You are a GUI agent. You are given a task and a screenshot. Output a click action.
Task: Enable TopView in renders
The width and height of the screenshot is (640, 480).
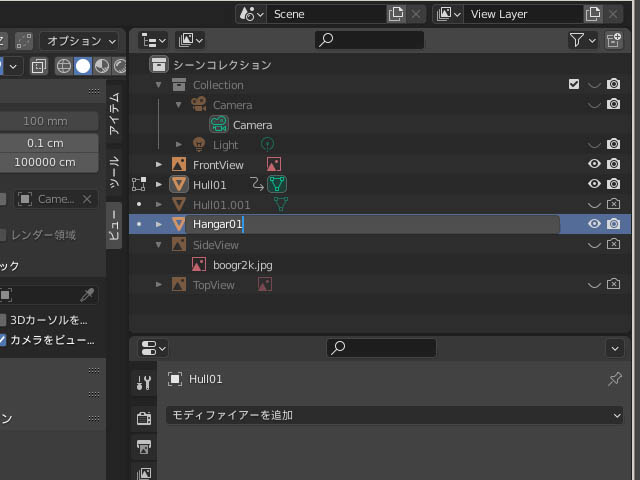613,284
